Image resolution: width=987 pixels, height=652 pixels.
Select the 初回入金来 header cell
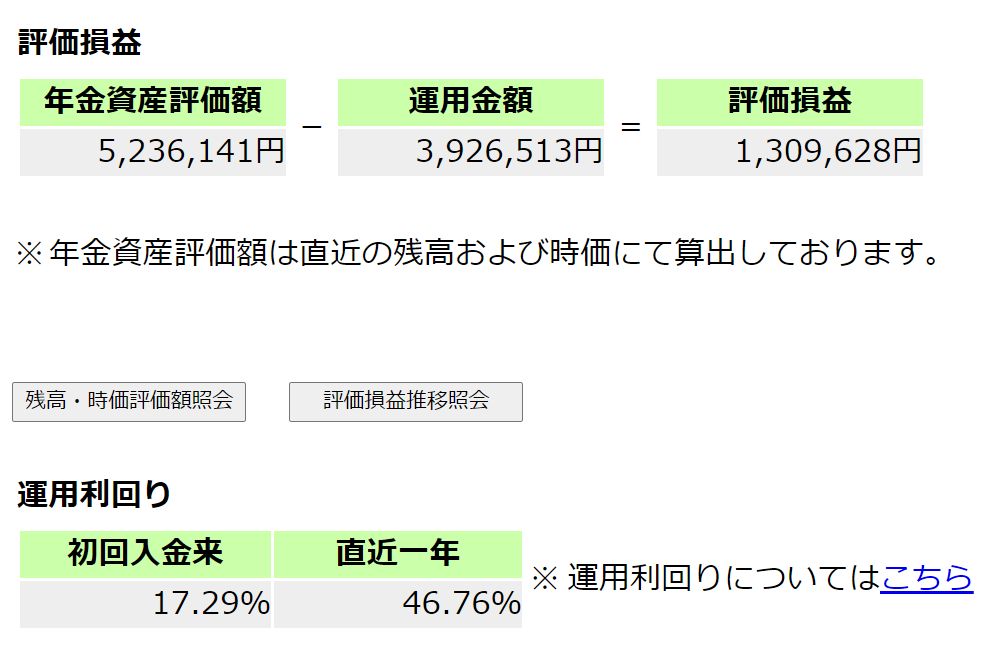pos(145,553)
